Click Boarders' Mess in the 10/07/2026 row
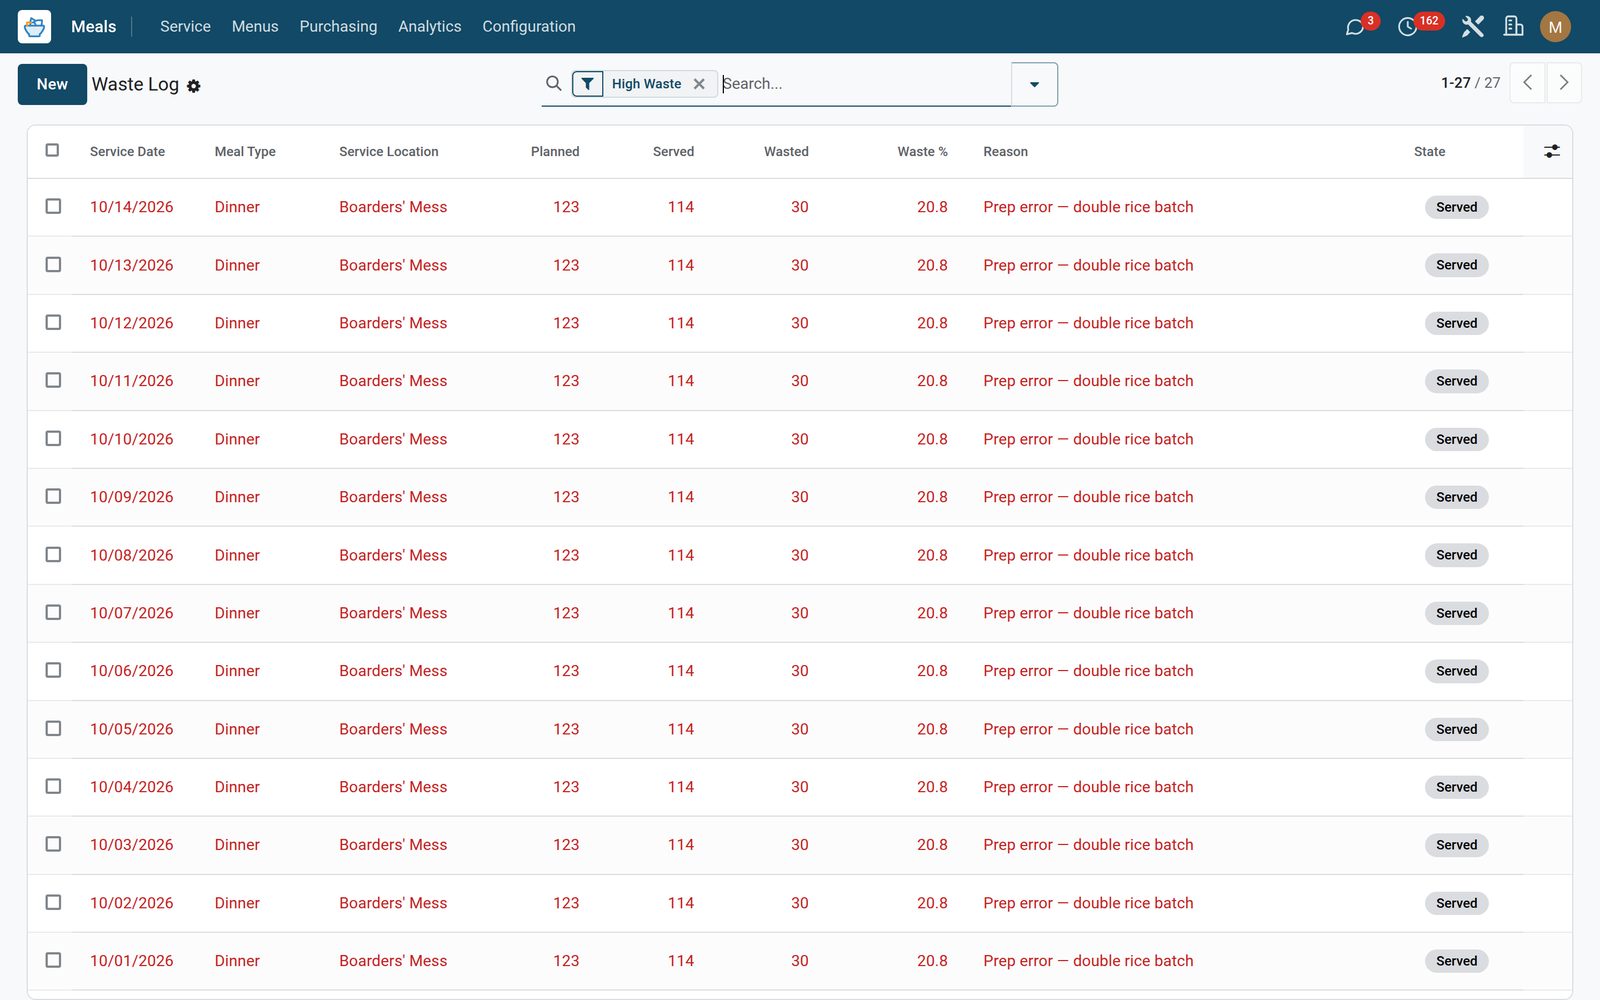This screenshot has width=1600, height=1000. [x=393, y=613]
